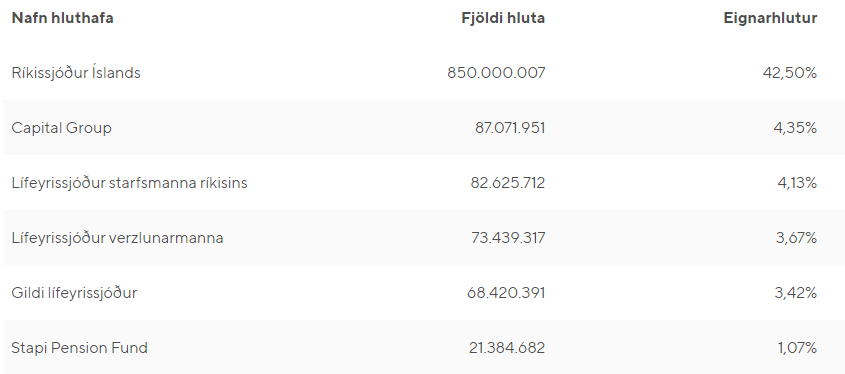
Task: Click the Eignarhlutur column header
Action: 770,18
